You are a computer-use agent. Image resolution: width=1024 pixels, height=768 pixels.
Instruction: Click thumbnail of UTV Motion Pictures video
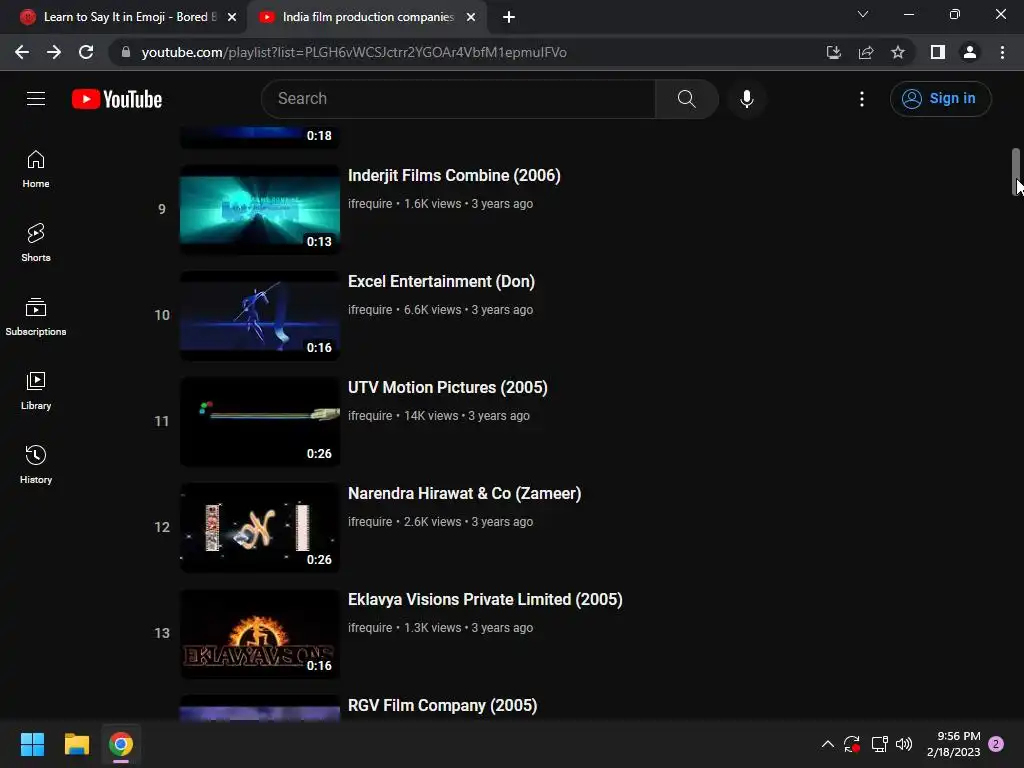[260, 421]
